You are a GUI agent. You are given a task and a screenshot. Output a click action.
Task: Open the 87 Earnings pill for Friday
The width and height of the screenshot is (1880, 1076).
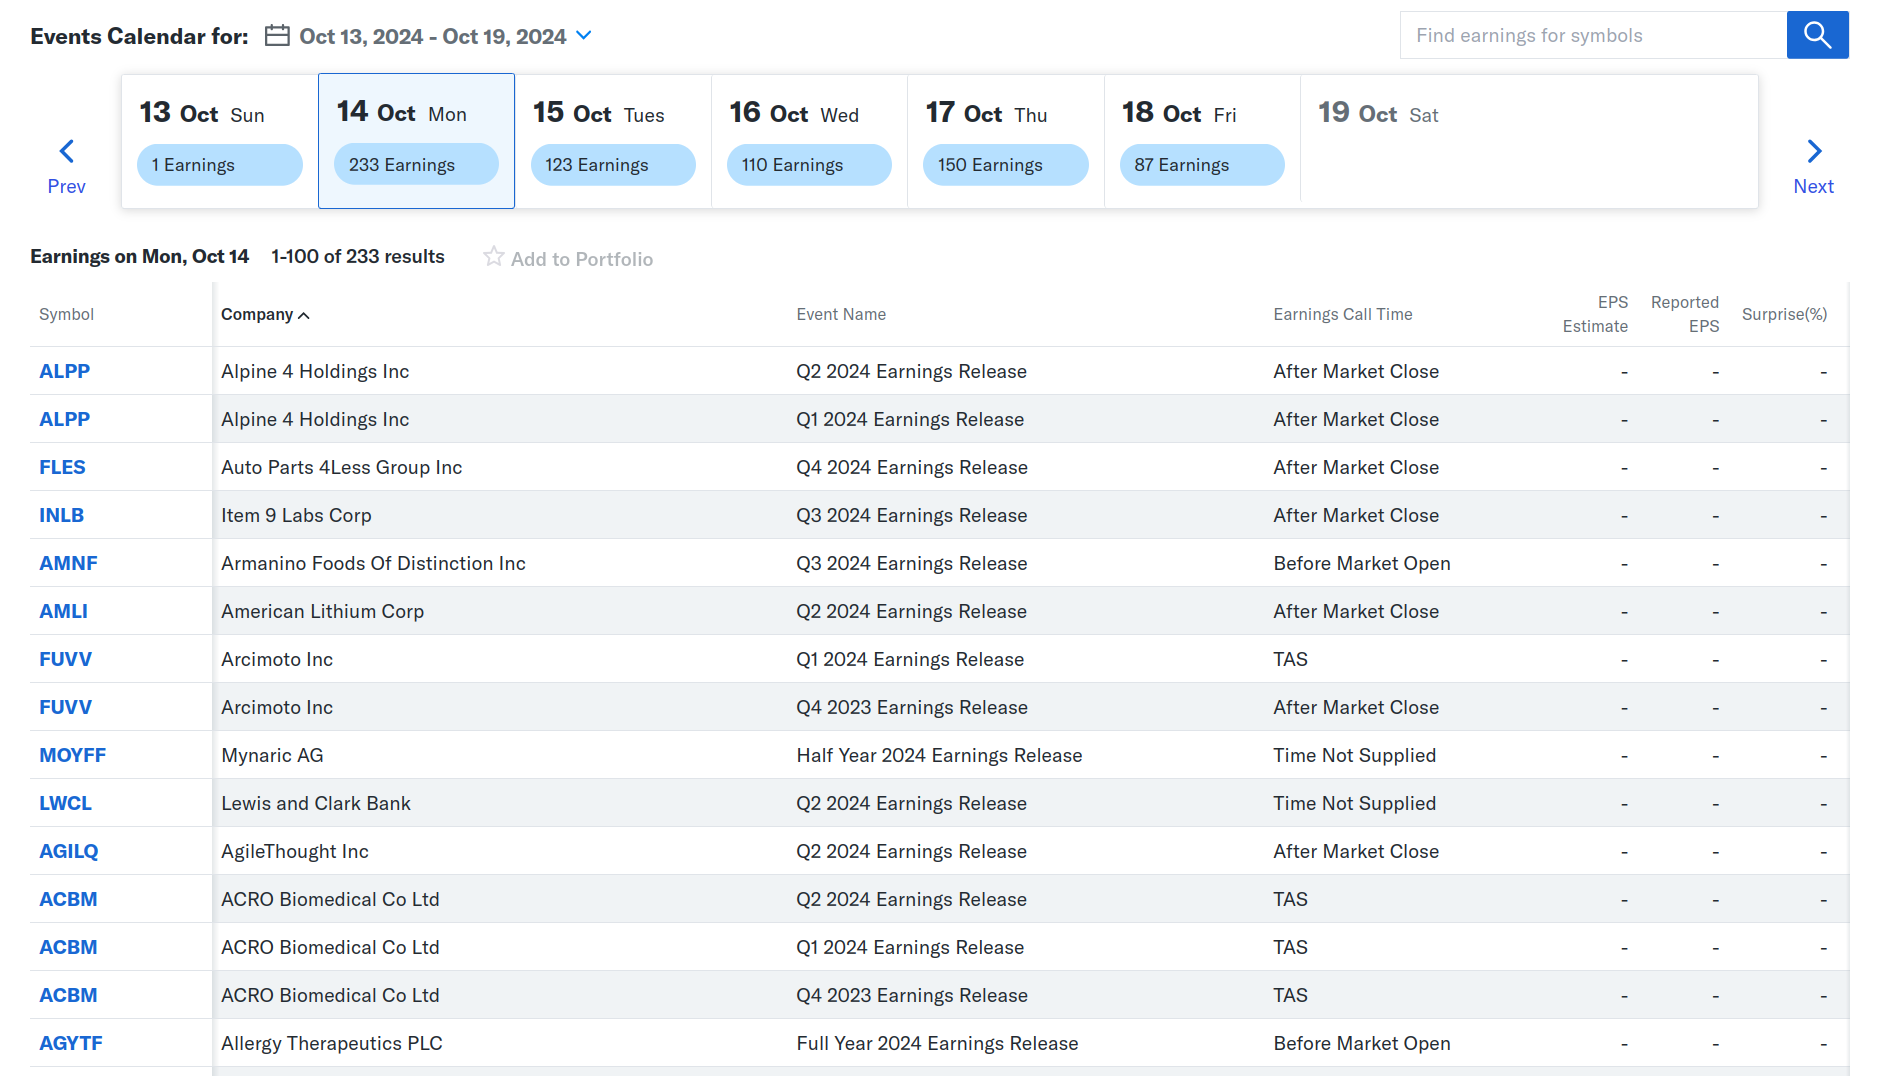click(x=1201, y=165)
